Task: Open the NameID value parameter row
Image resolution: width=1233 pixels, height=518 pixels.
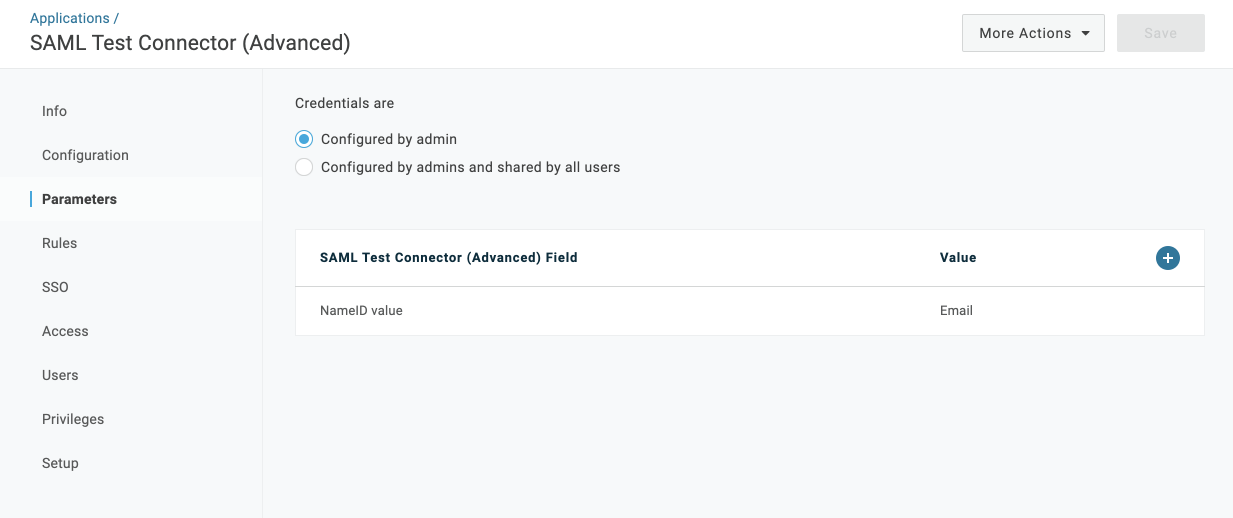Action: point(361,311)
